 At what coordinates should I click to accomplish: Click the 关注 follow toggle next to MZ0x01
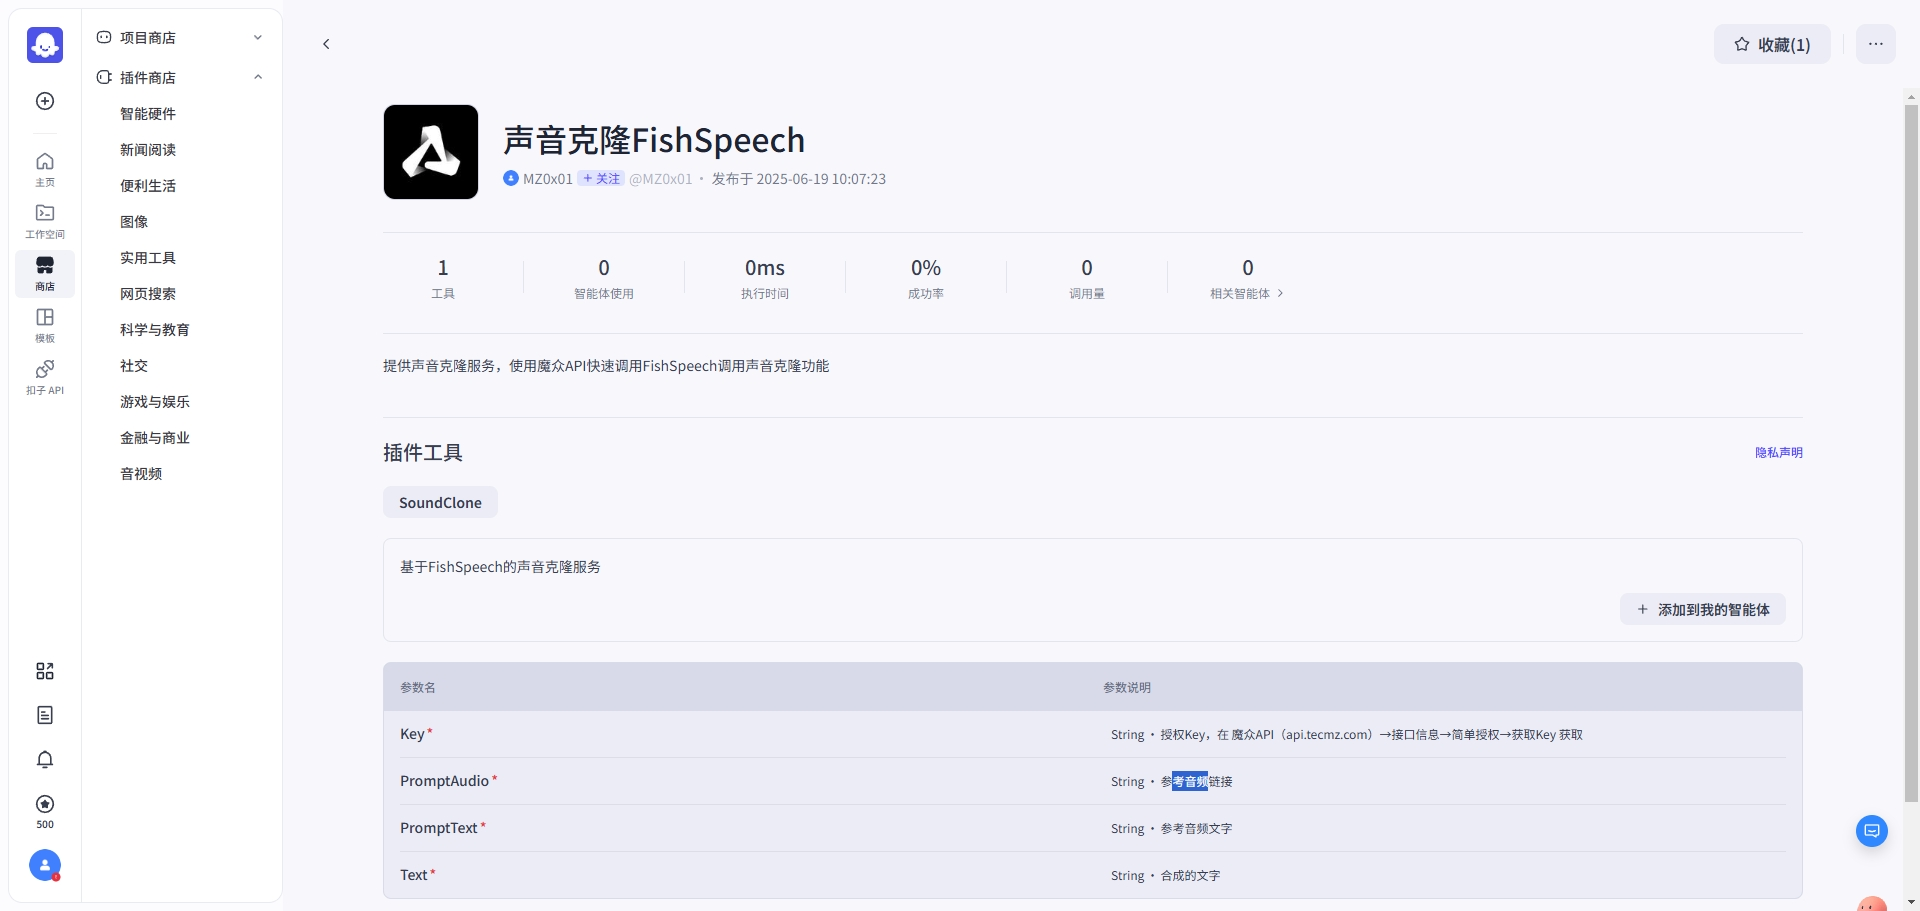coord(600,178)
